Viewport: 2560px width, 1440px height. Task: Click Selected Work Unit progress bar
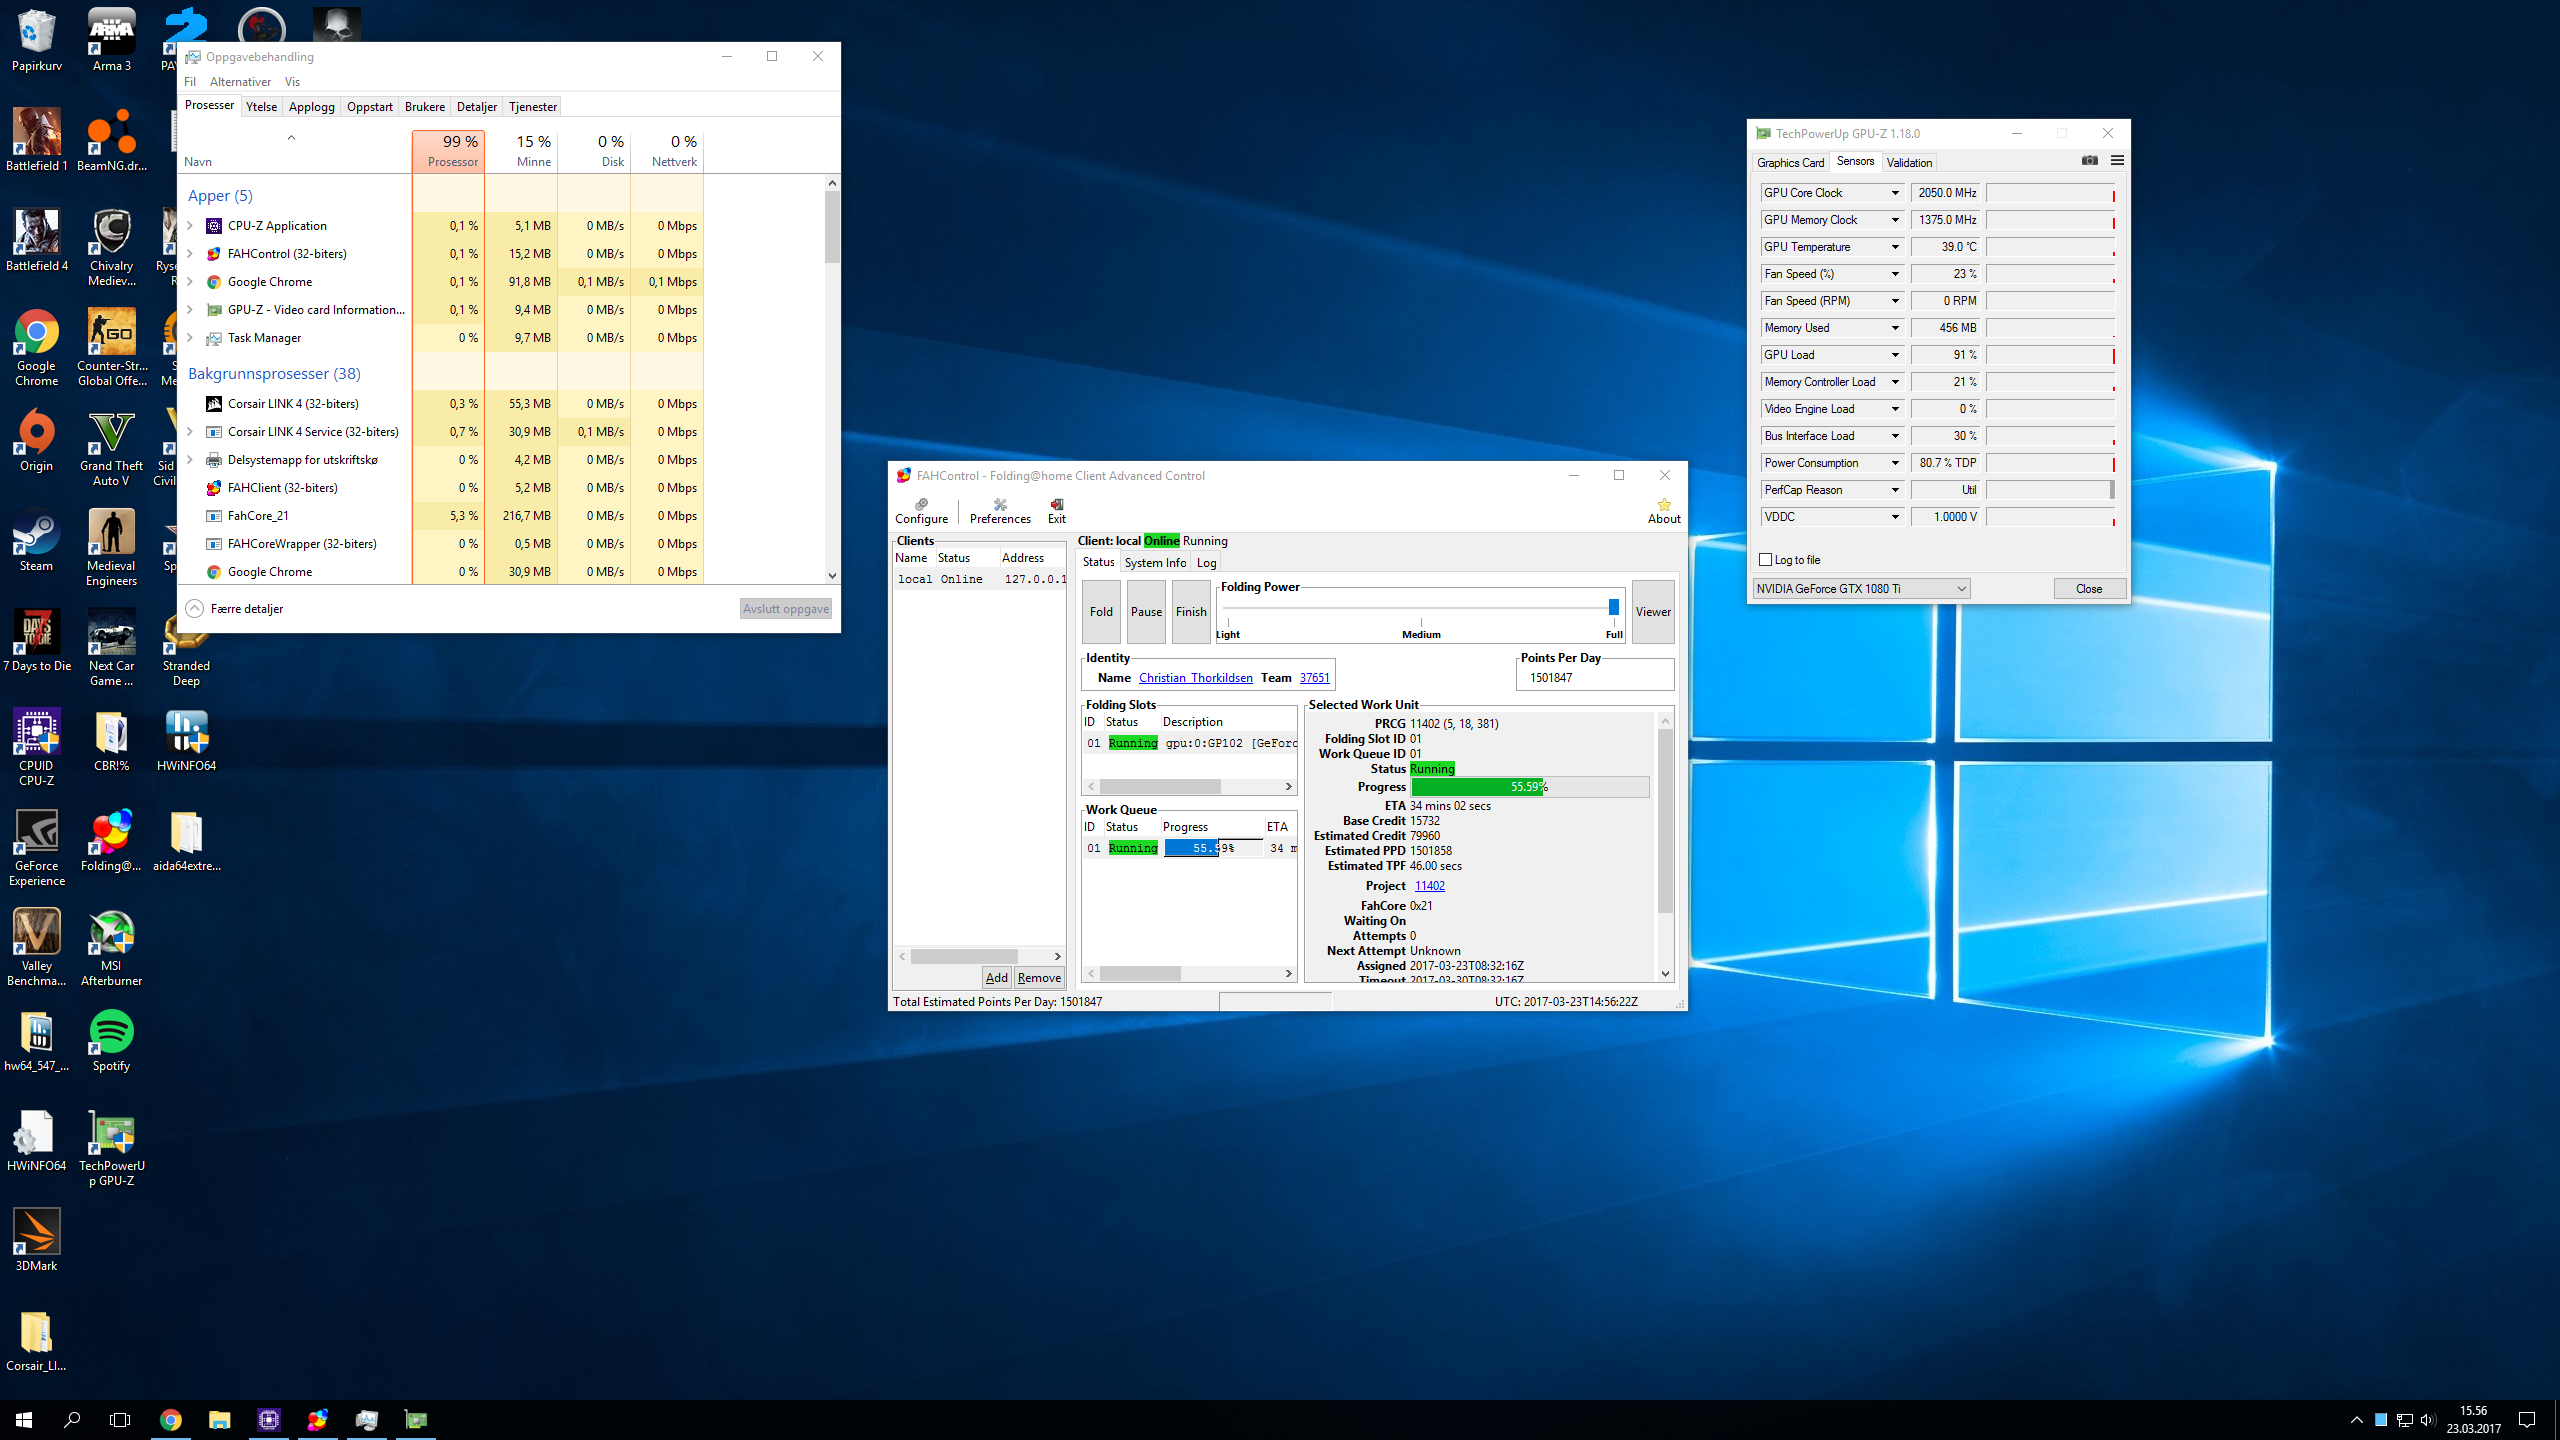(x=1530, y=787)
